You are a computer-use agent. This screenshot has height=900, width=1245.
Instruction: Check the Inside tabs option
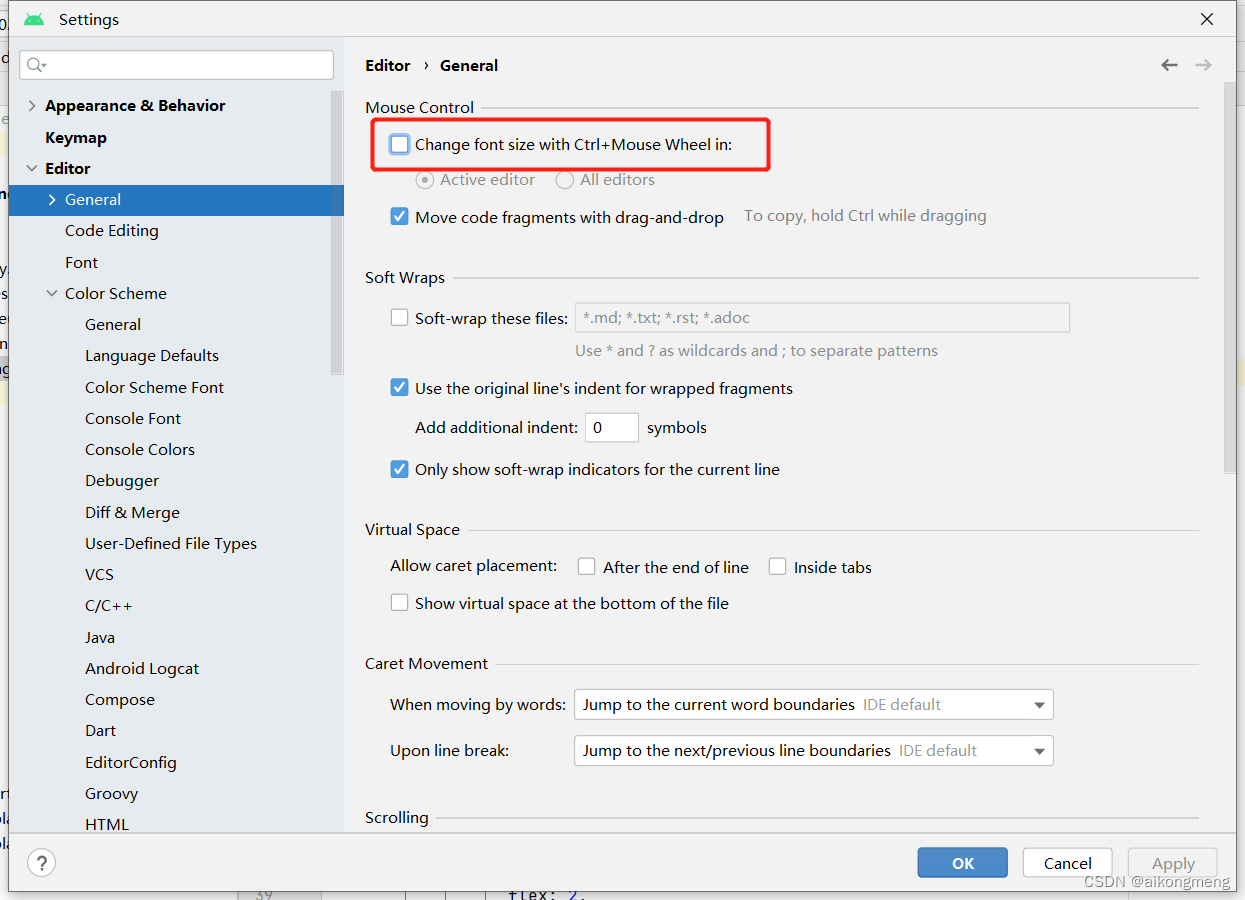[778, 567]
